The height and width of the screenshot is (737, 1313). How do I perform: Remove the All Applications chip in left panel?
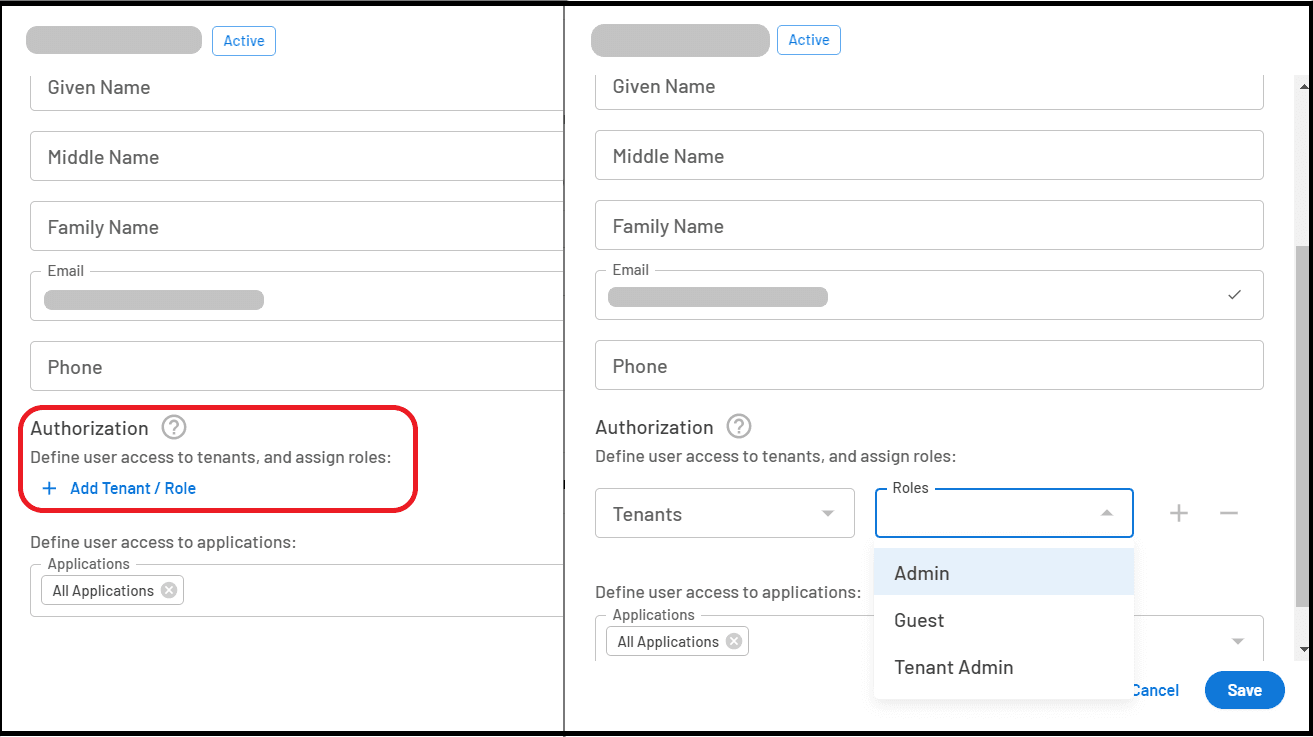coord(168,590)
